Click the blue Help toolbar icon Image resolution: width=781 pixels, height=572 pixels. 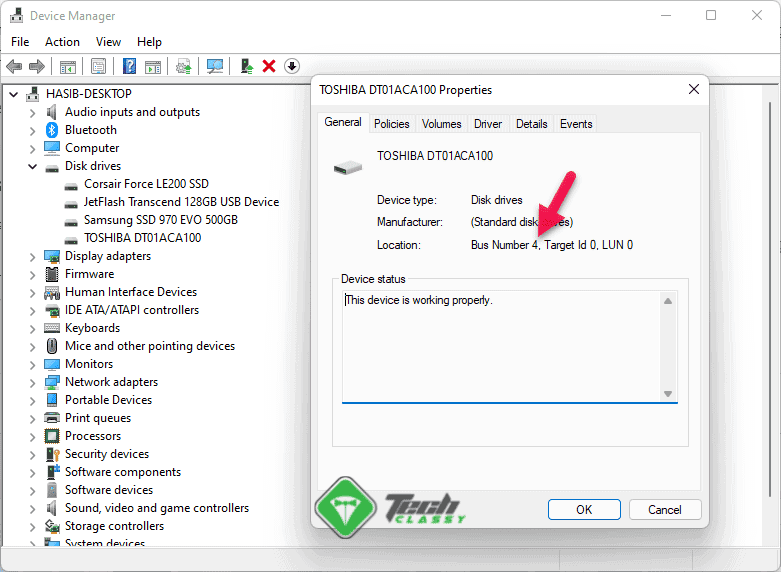pyautogui.click(x=130, y=66)
